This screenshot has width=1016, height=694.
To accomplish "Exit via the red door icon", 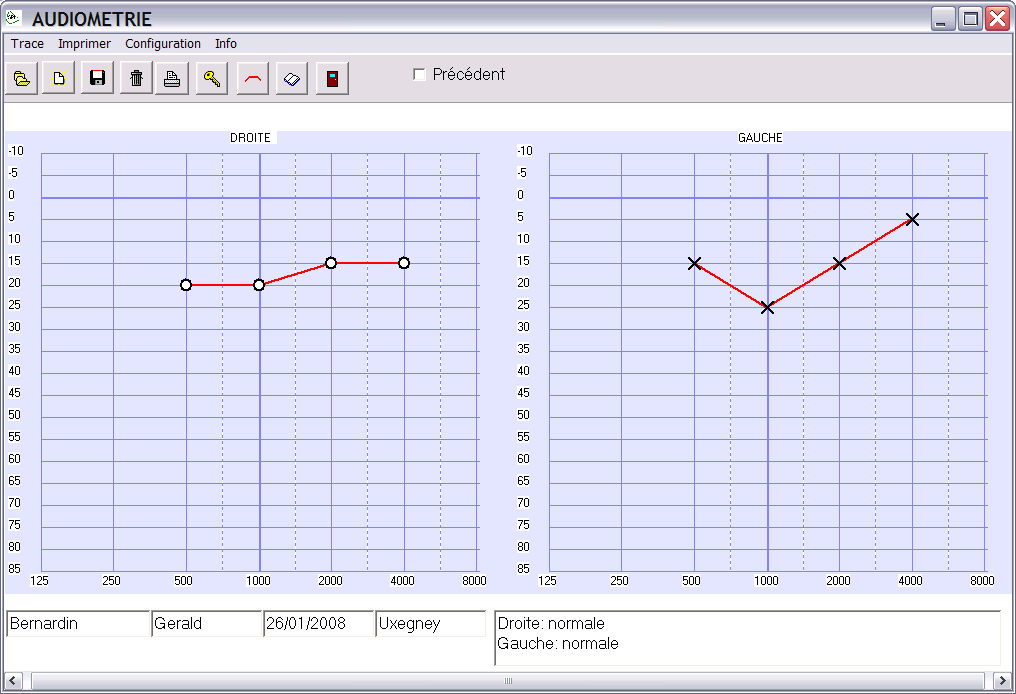I will 332,79.
